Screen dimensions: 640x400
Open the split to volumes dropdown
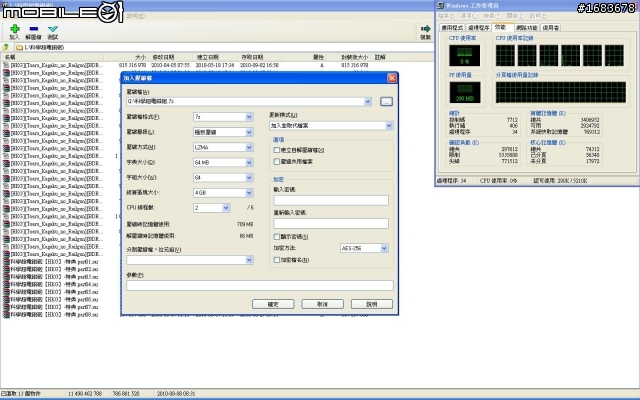pos(249,260)
